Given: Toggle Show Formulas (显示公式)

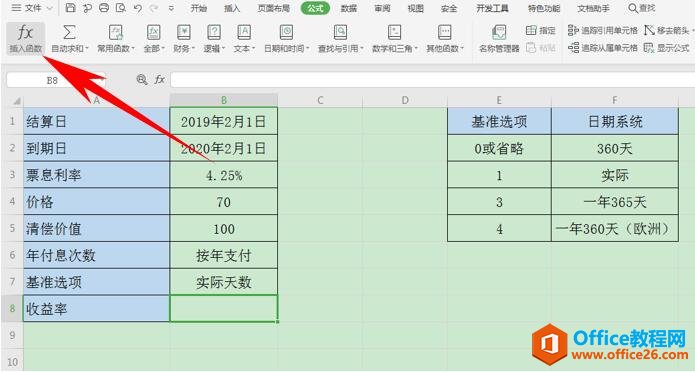Looking at the screenshot, I should pyautogui.click(x=666, y=47).
